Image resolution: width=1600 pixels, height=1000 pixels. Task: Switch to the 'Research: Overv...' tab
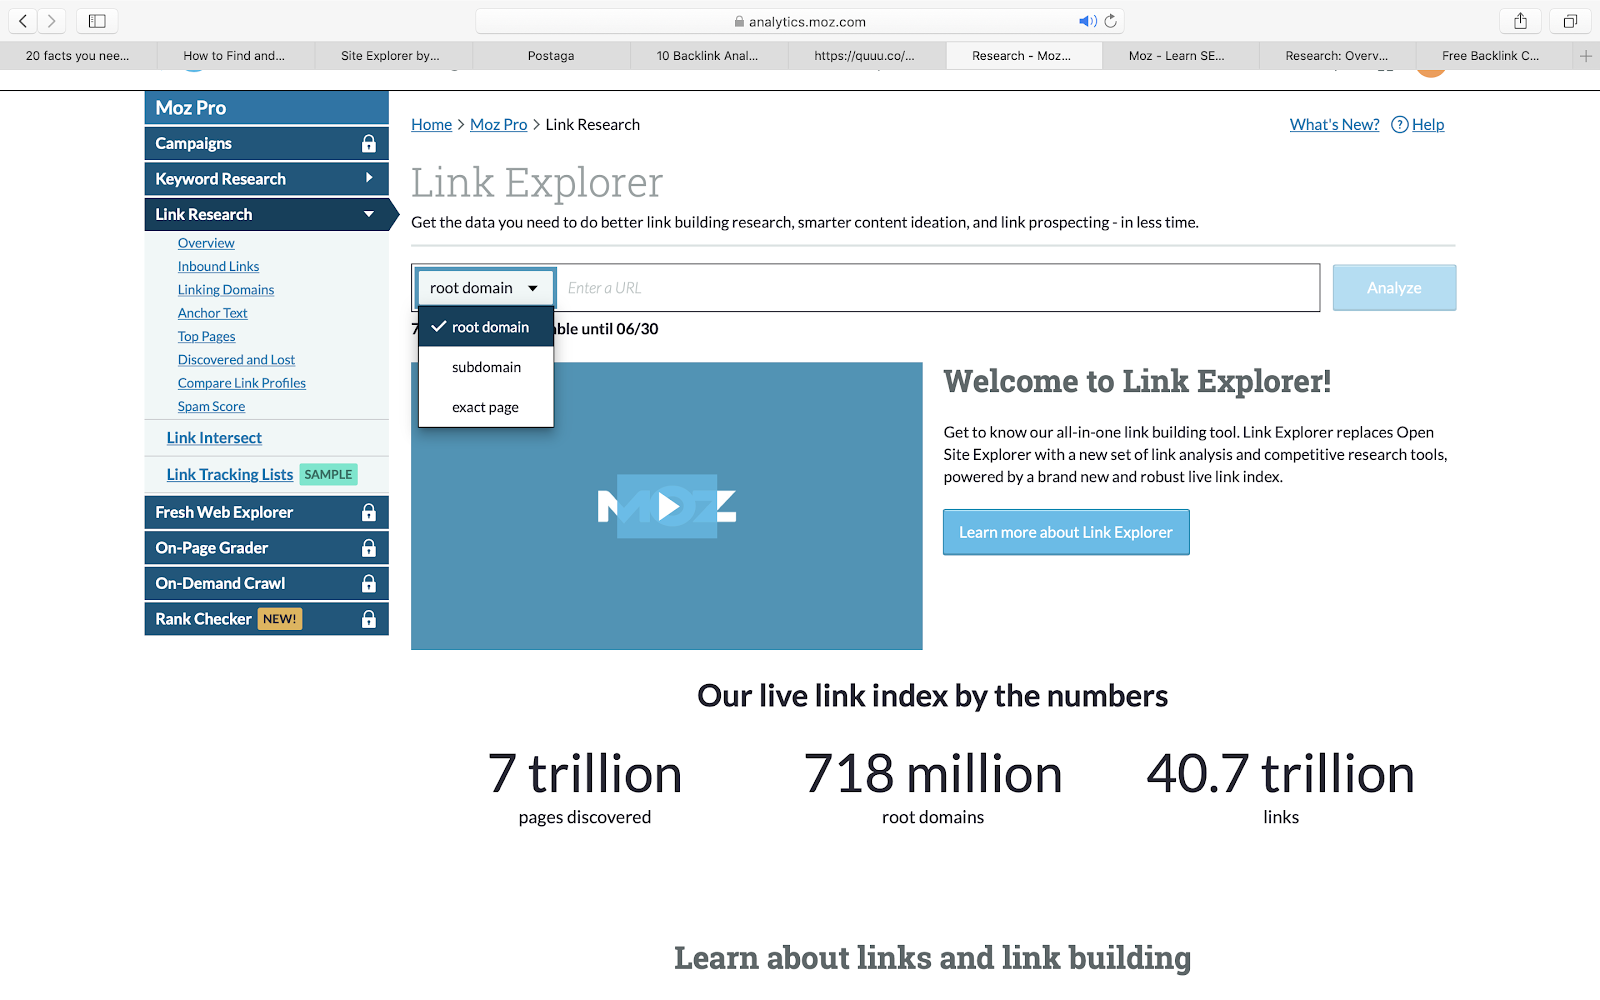click(1336, 56)
